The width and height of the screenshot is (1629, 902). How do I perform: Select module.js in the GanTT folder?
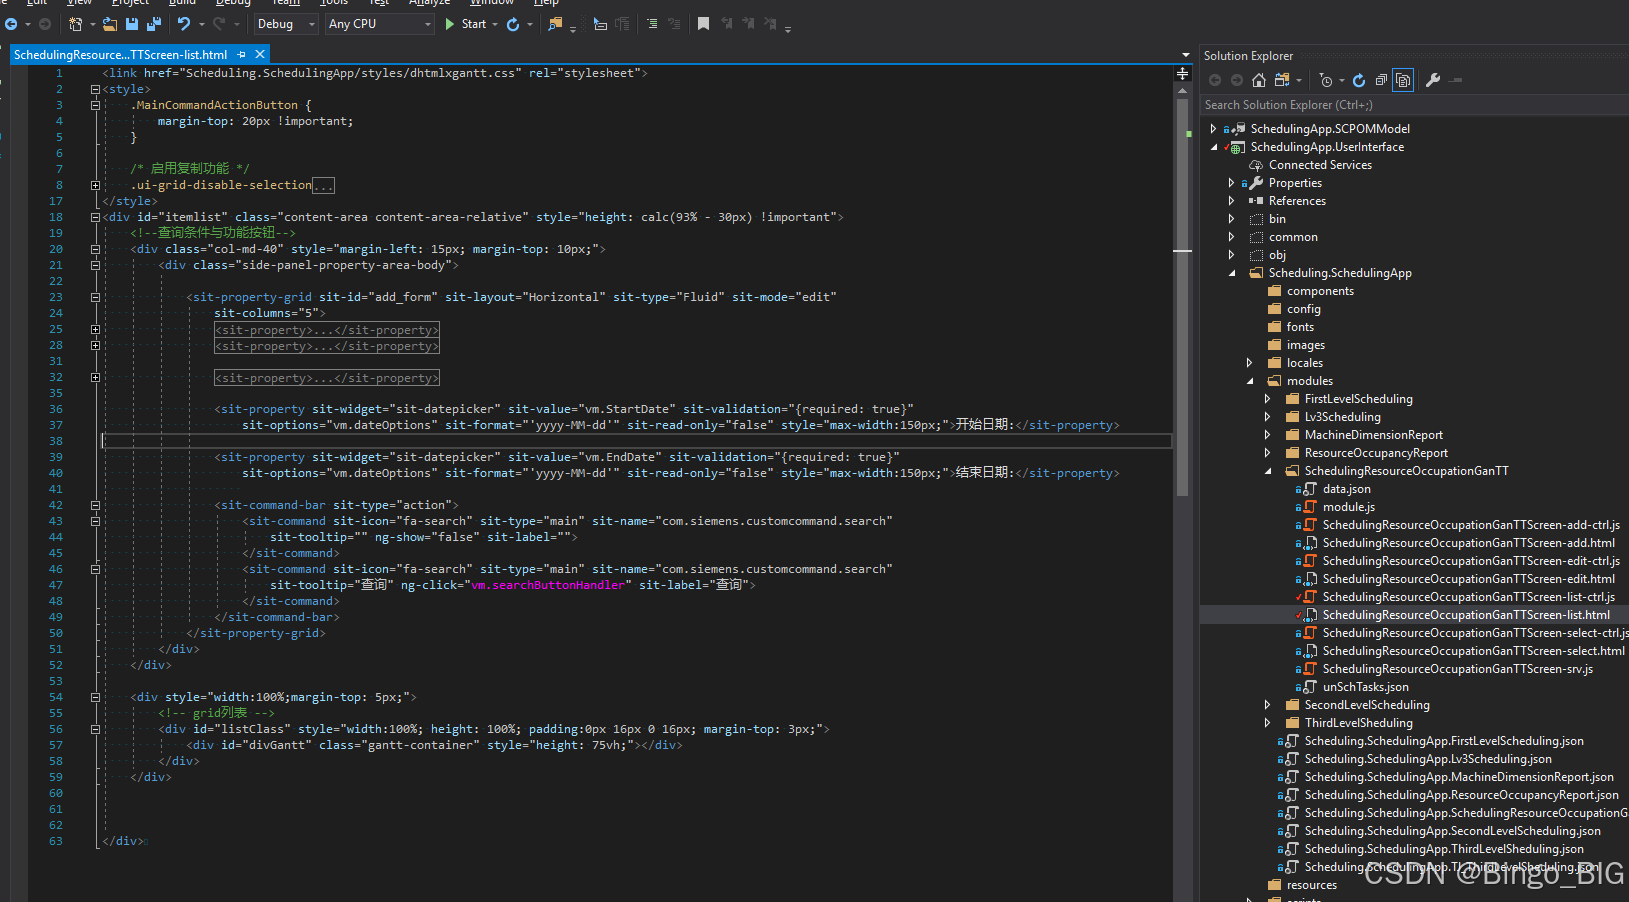pyautogui.click(x=1348, y=507)
